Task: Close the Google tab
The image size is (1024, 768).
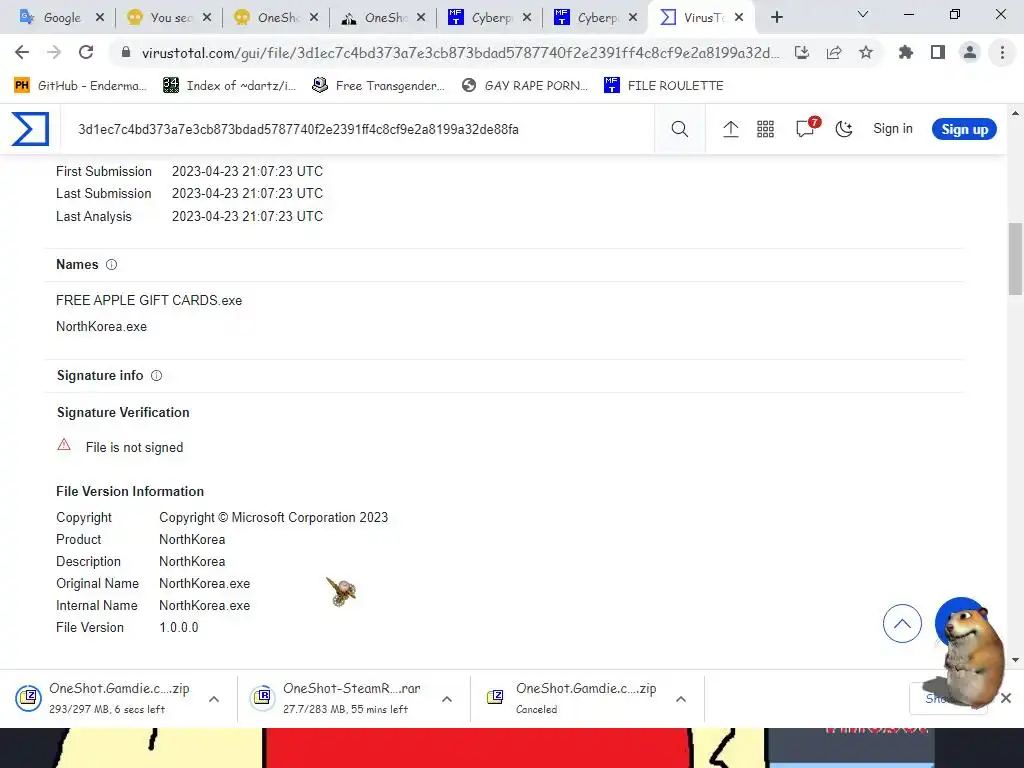Action: point(100,18)
